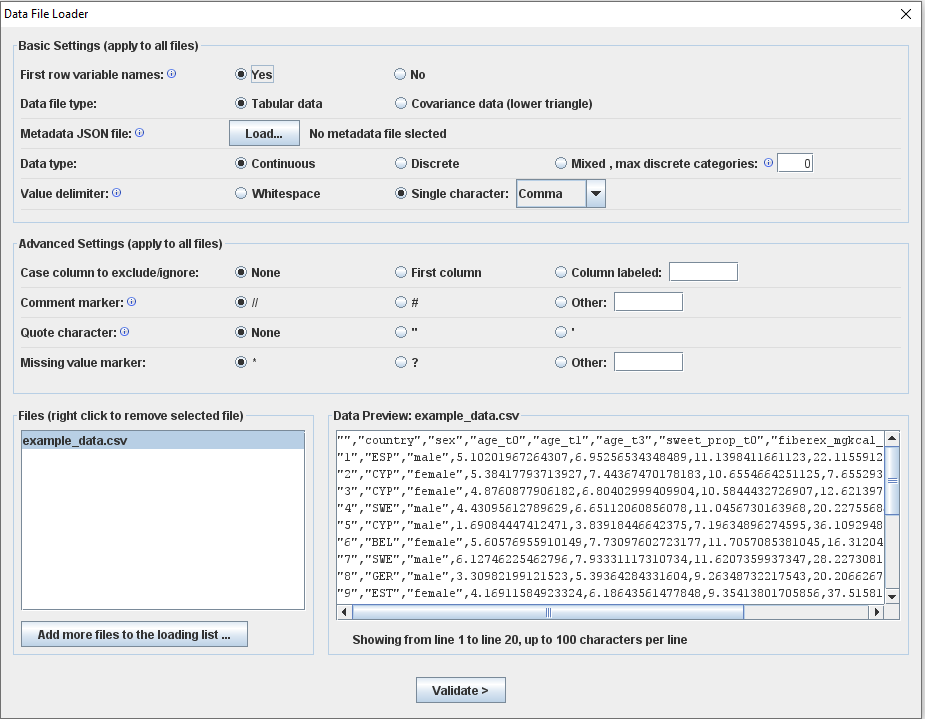The image size is (925, 719).
Task: Select Discrete data type option
Action: point(401,163)
